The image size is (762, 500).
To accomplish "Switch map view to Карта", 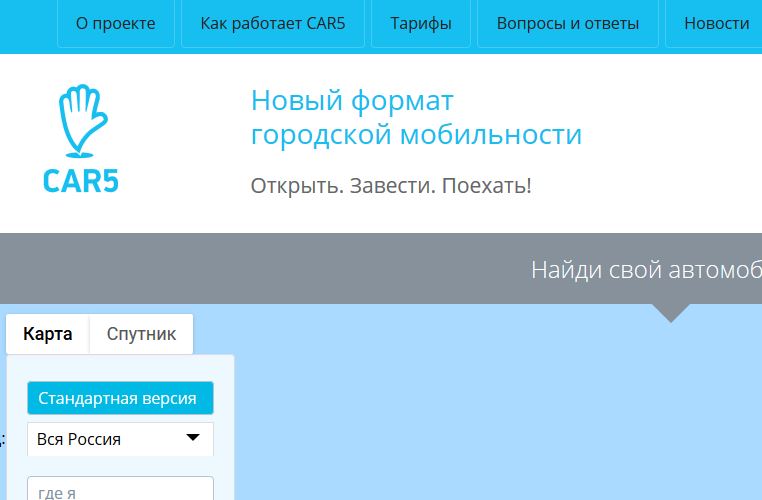I will coord(48,334).
